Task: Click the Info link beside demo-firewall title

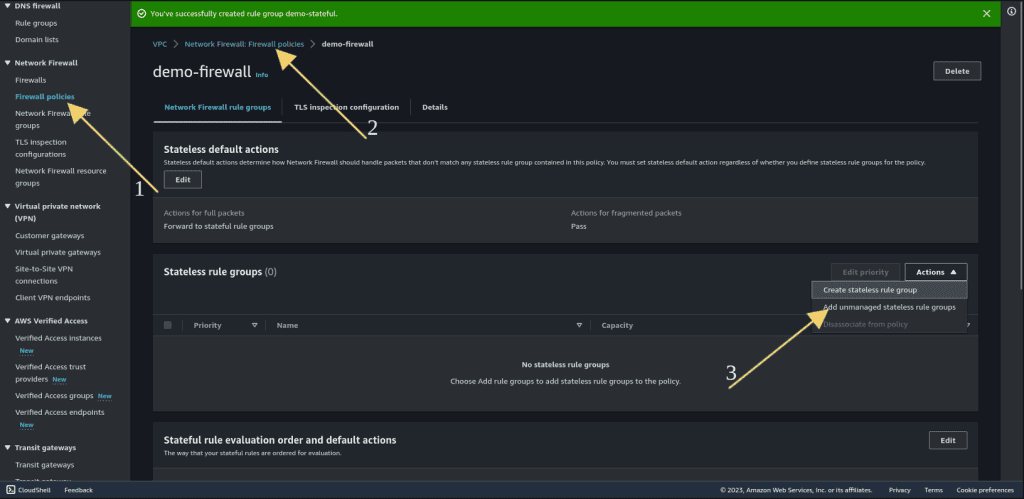Action: (261, 75)
